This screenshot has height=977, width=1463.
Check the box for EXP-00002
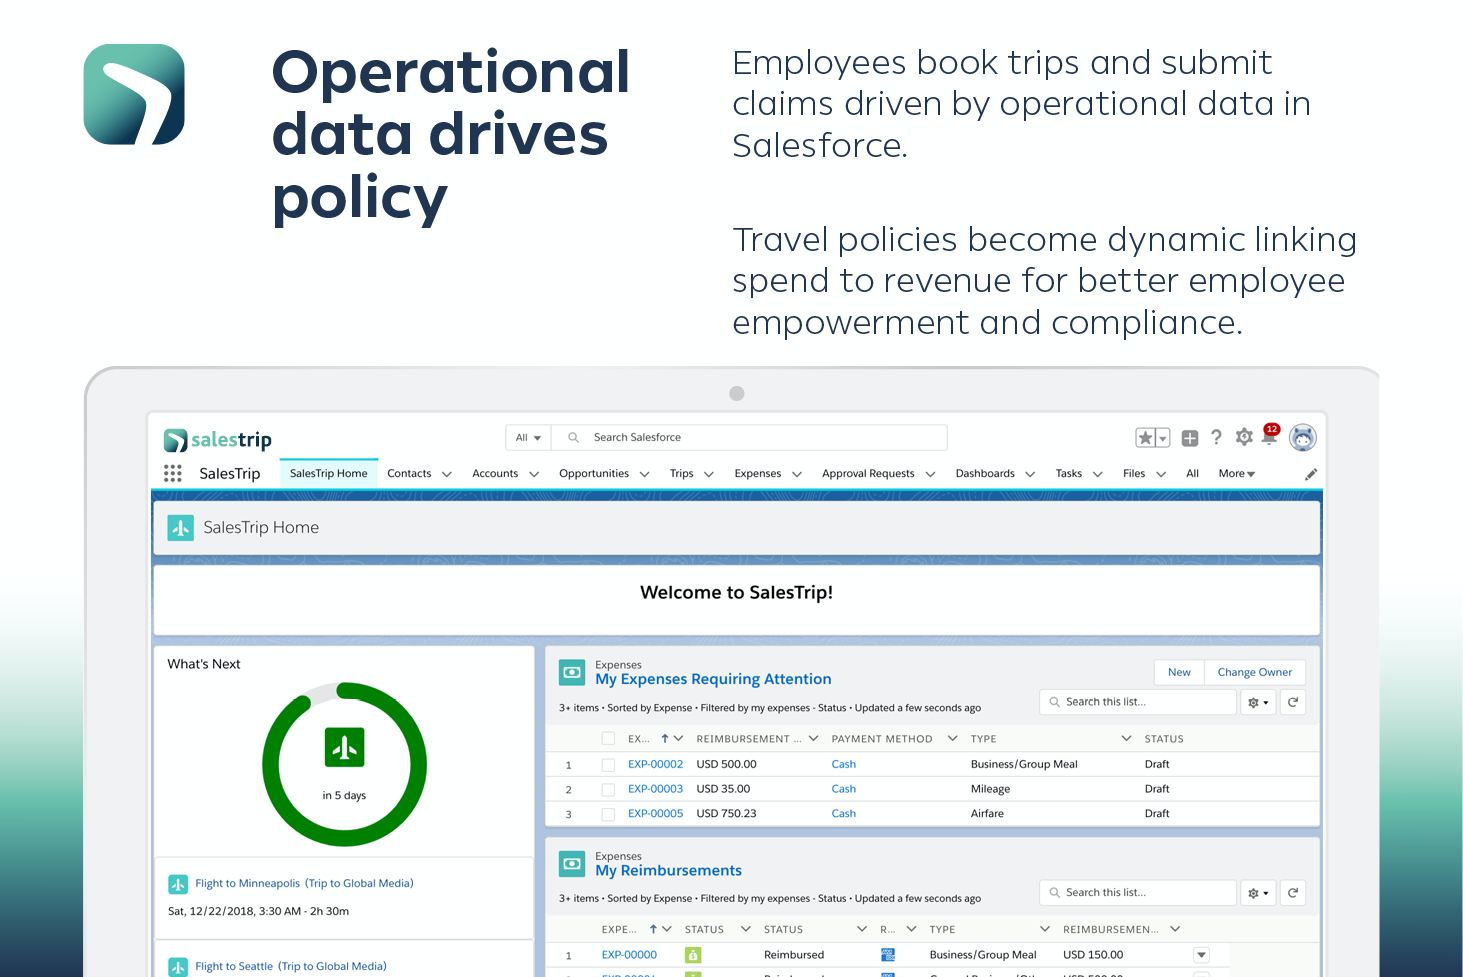(x=608, y=764)
